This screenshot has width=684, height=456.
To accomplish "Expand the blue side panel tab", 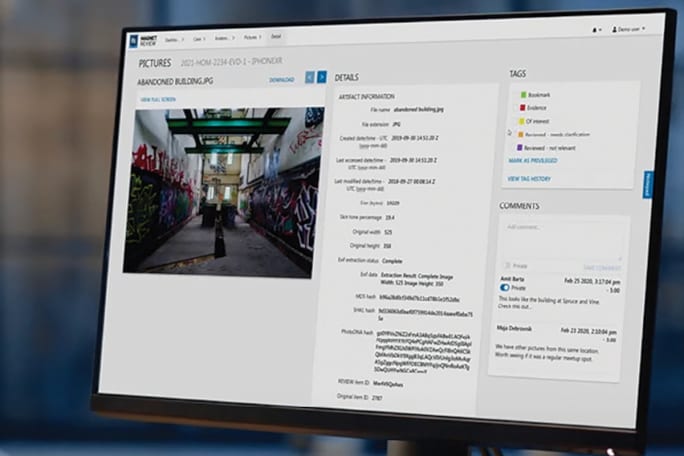I will [647, 183].
